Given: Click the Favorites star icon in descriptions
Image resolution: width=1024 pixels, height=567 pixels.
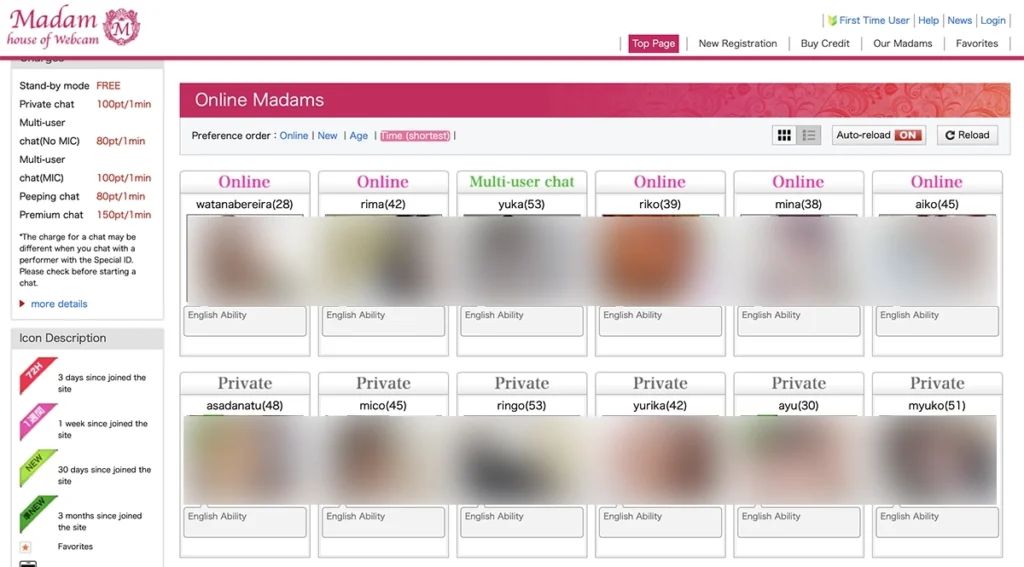Looking at the screenshot, I should pos(25,547).
